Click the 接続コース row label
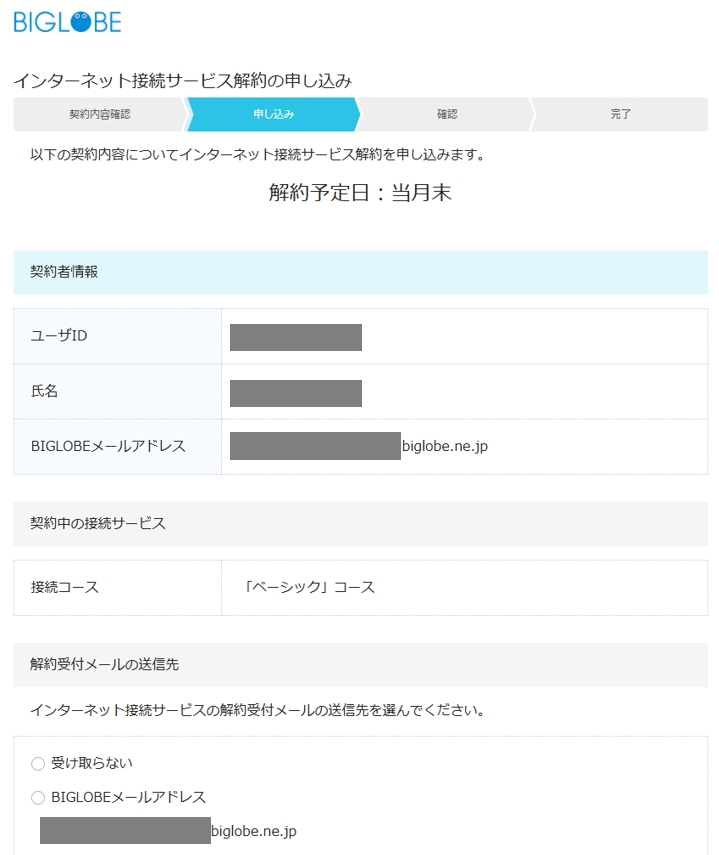 65,587
